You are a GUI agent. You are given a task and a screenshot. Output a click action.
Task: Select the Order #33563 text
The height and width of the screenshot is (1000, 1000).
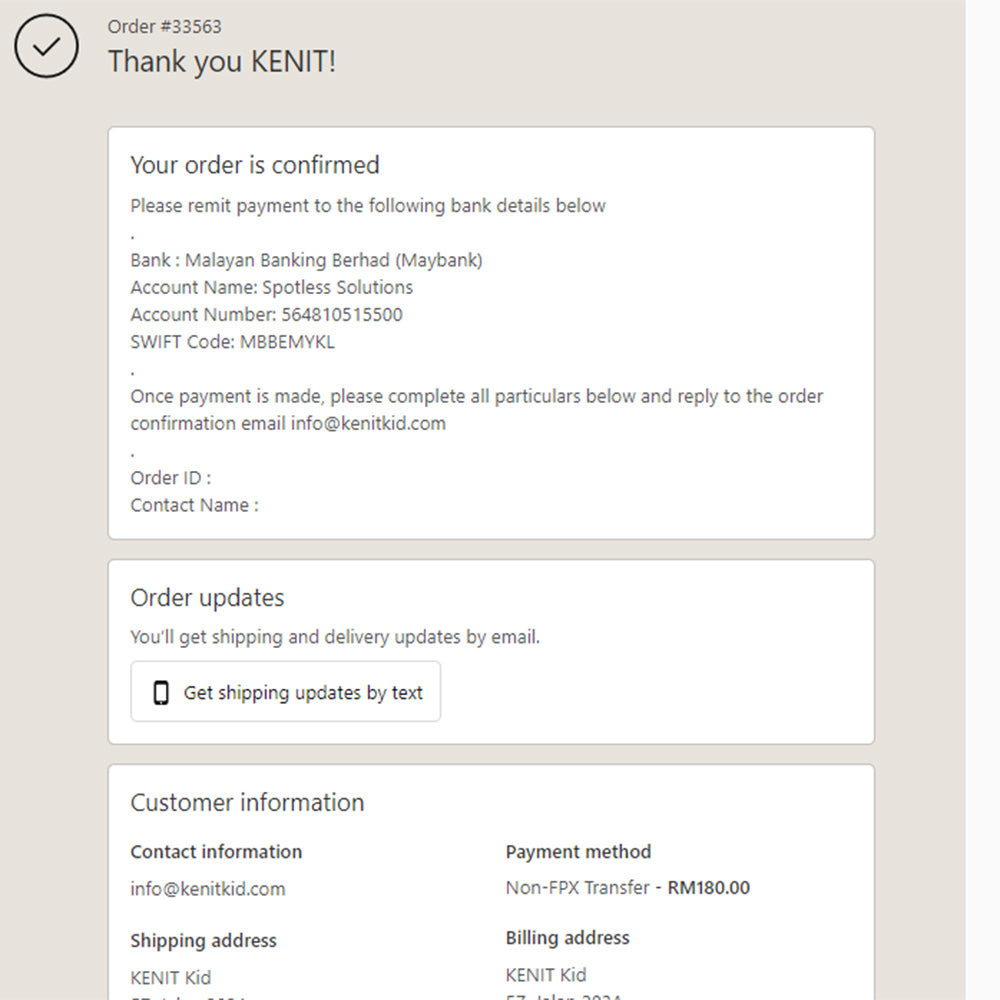(165, 27)
